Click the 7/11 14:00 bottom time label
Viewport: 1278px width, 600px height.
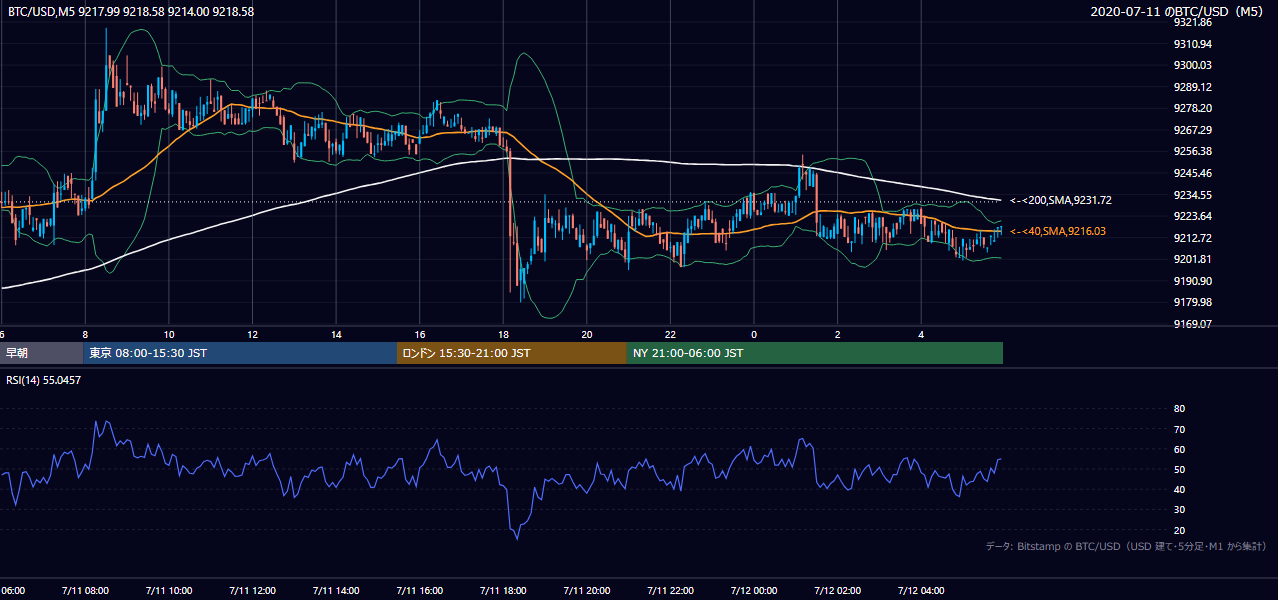pyautogui.click(x=336, y=590)
